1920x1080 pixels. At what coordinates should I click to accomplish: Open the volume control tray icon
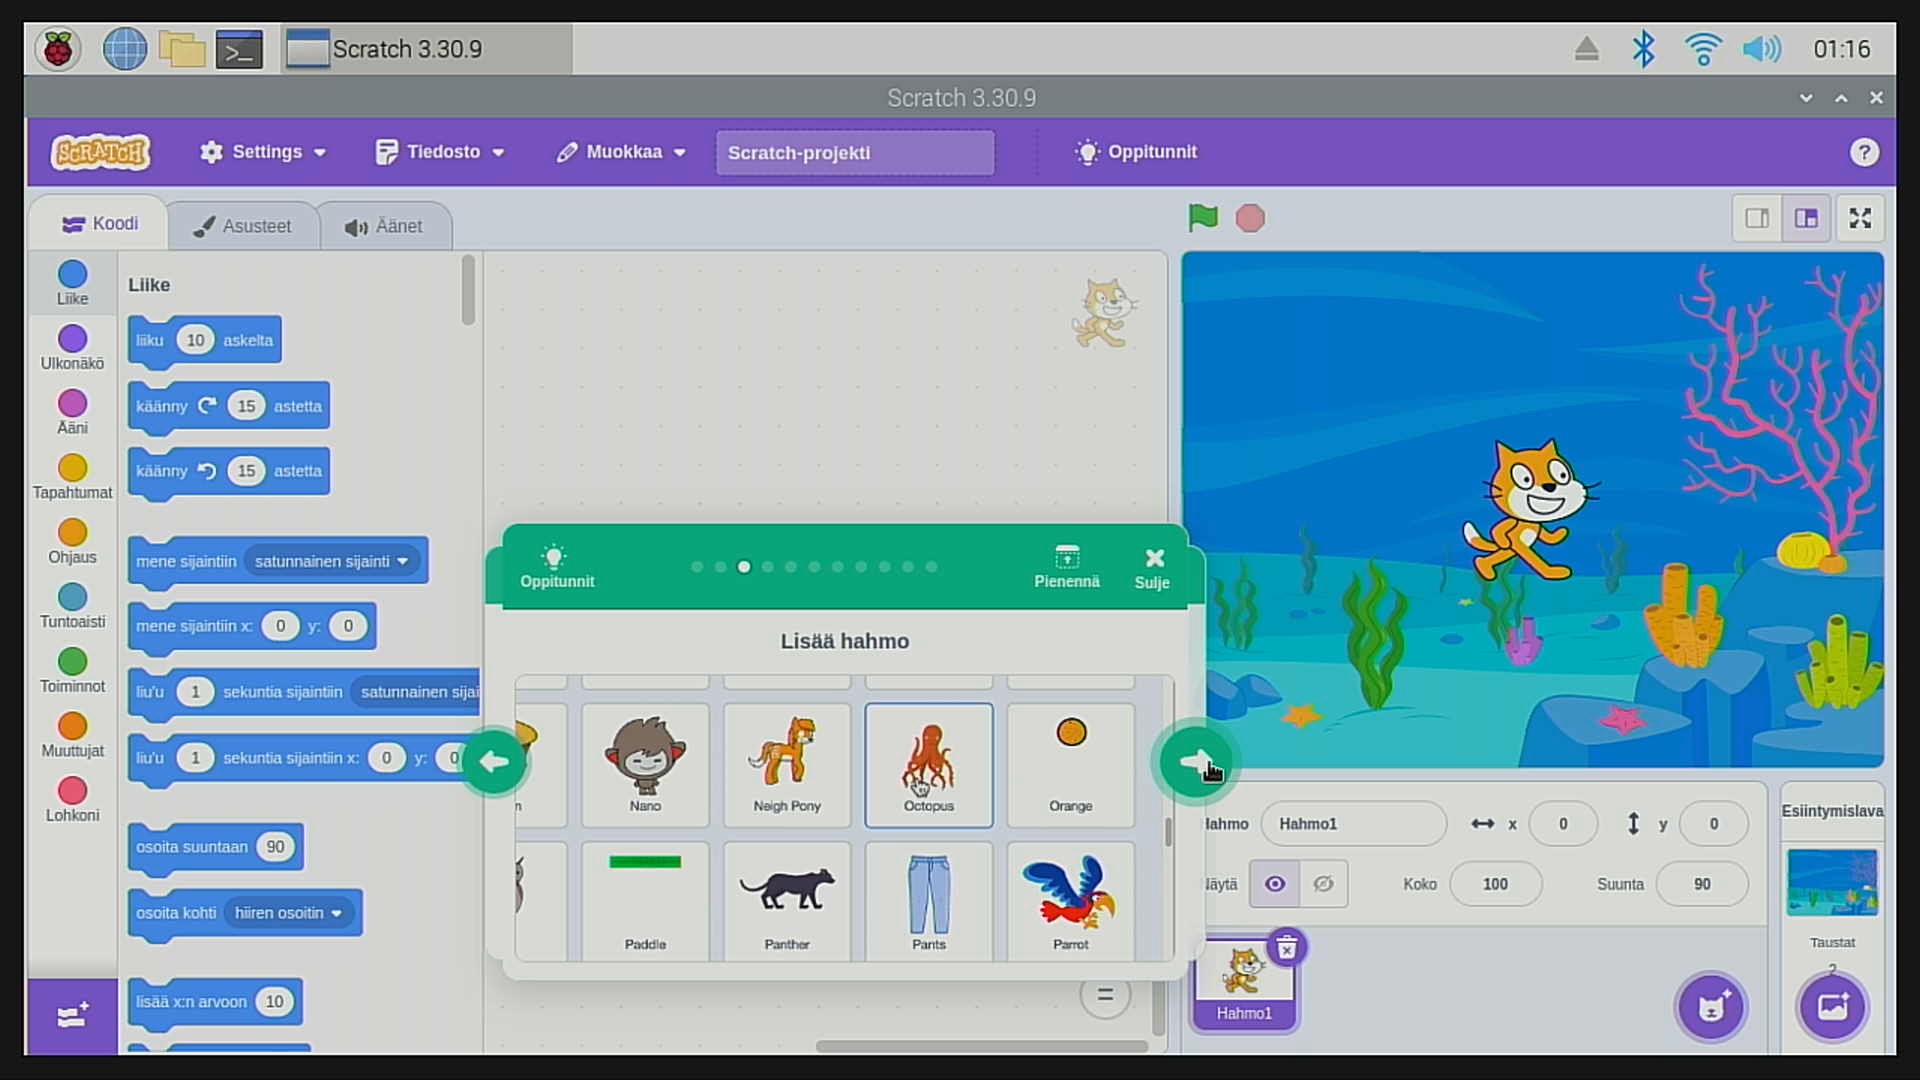[x=1762, y=49]
